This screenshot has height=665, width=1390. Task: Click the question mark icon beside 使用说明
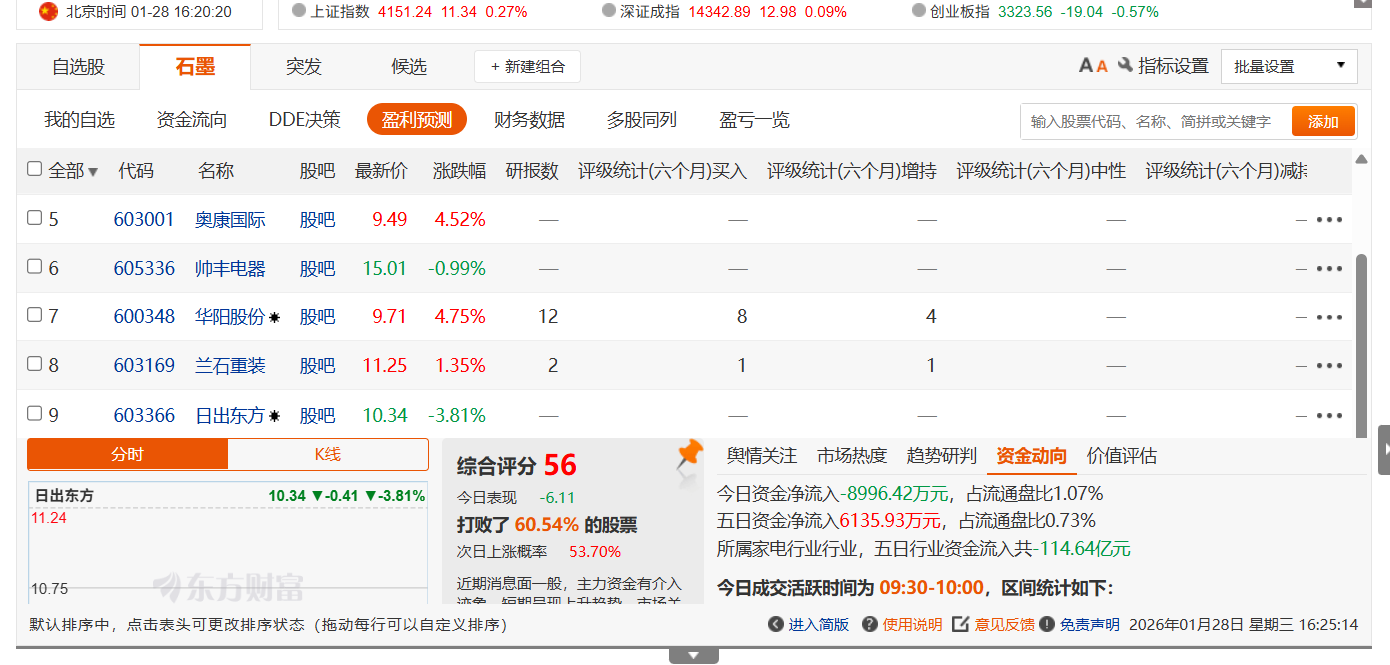(870, 624)
